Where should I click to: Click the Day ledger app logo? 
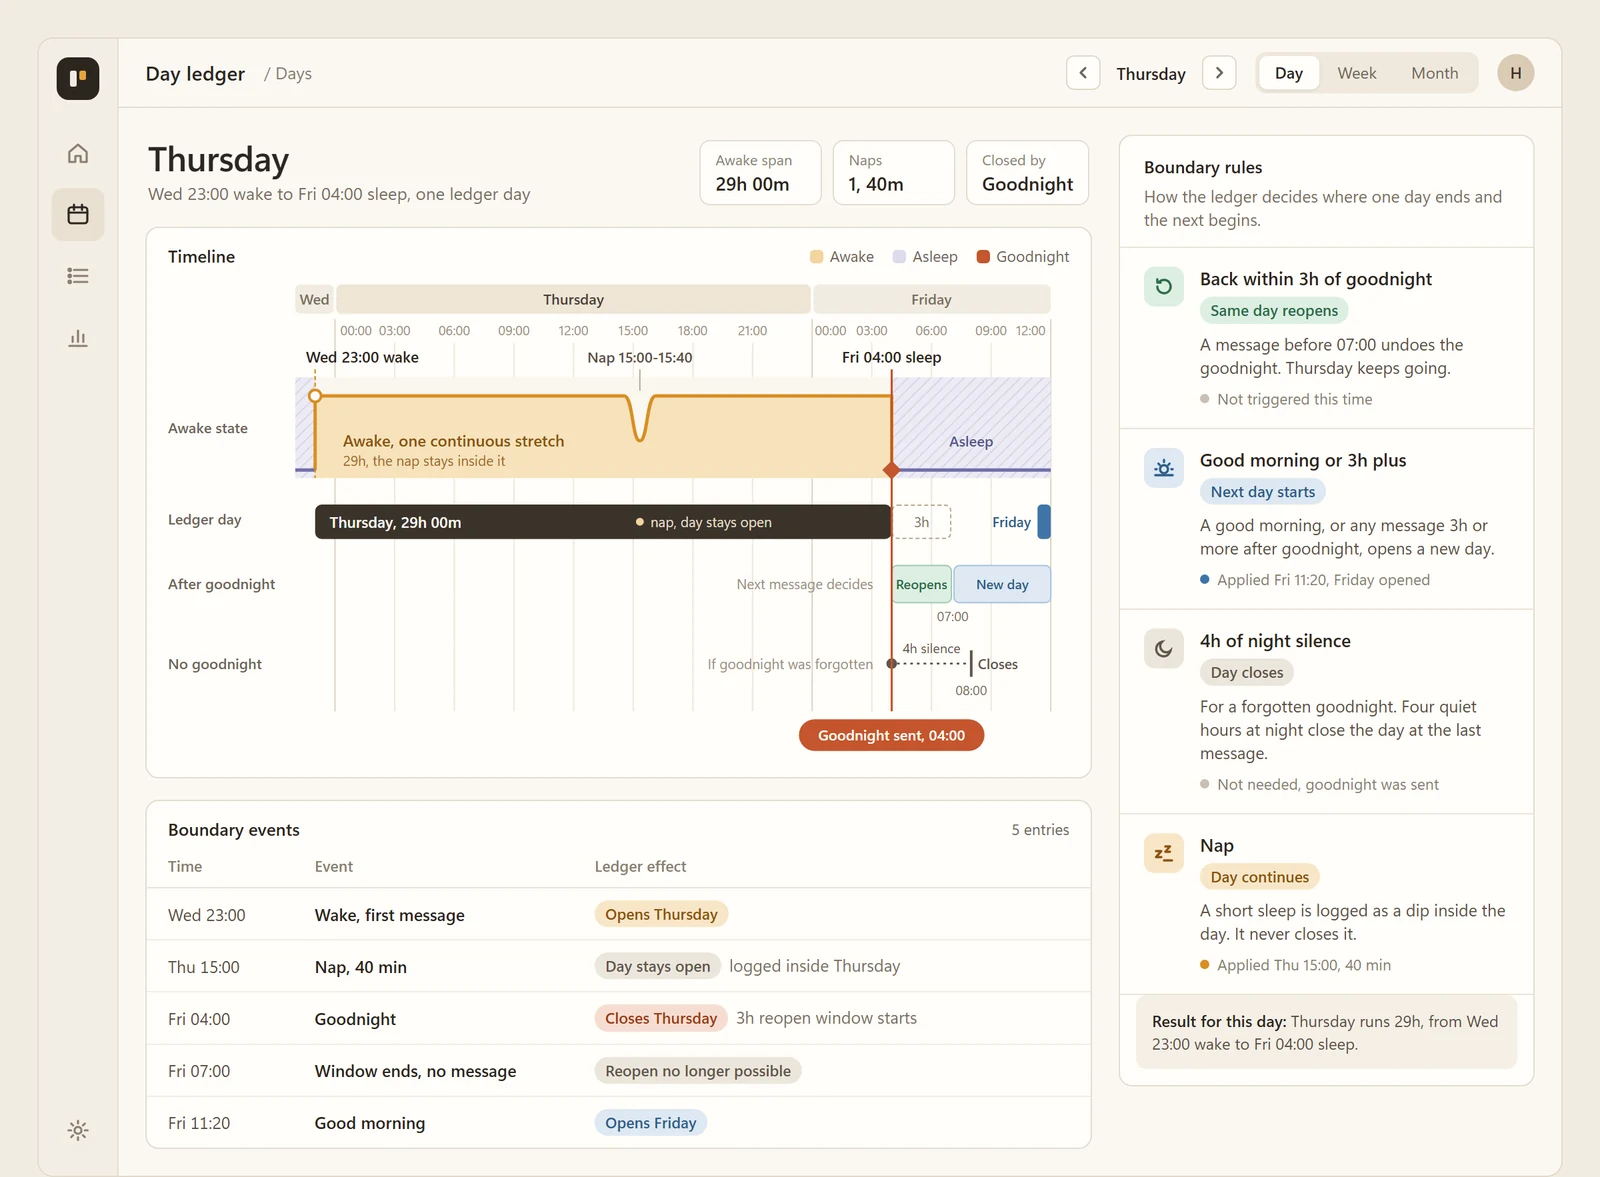[x=78, y=78]
